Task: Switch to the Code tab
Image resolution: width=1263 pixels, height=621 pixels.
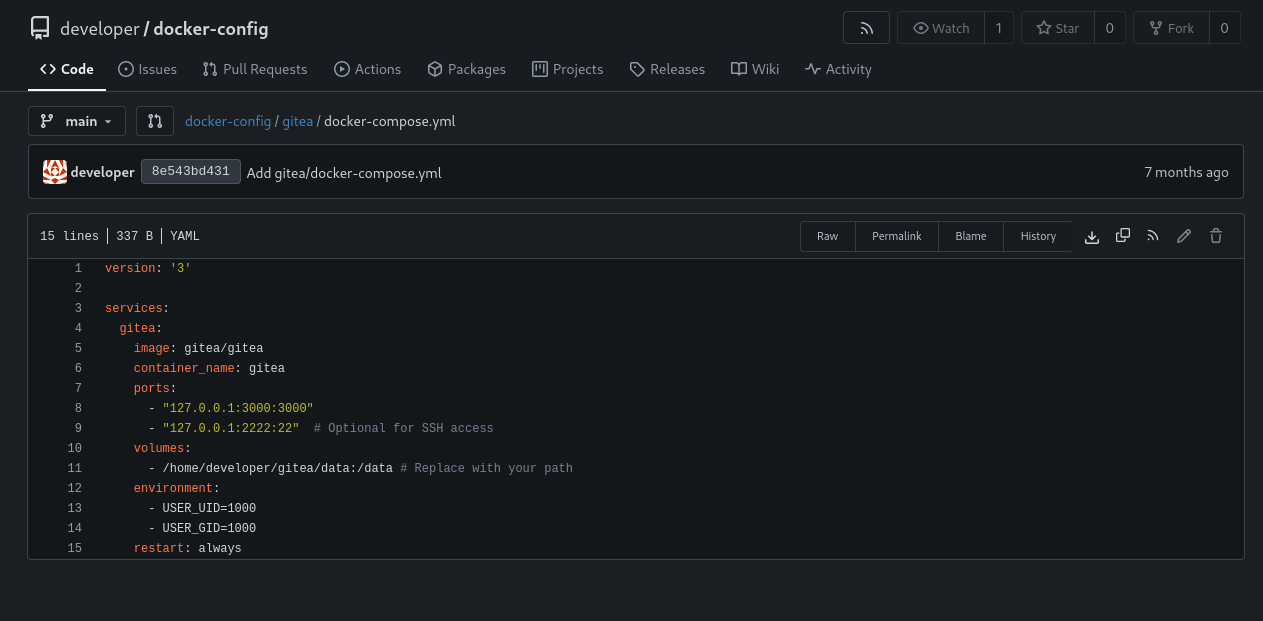Action: [x=67, y=69]
